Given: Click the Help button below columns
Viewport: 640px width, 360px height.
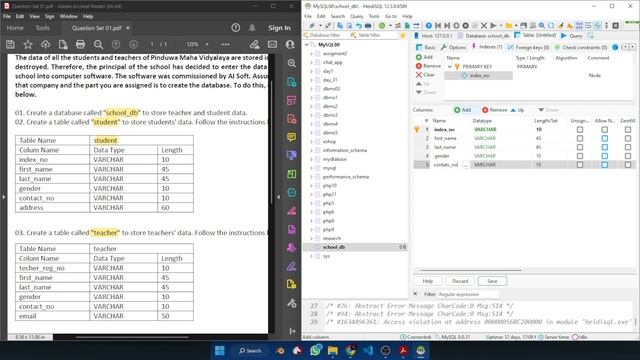Looking at the screenshot, I should tap(427, 281).
